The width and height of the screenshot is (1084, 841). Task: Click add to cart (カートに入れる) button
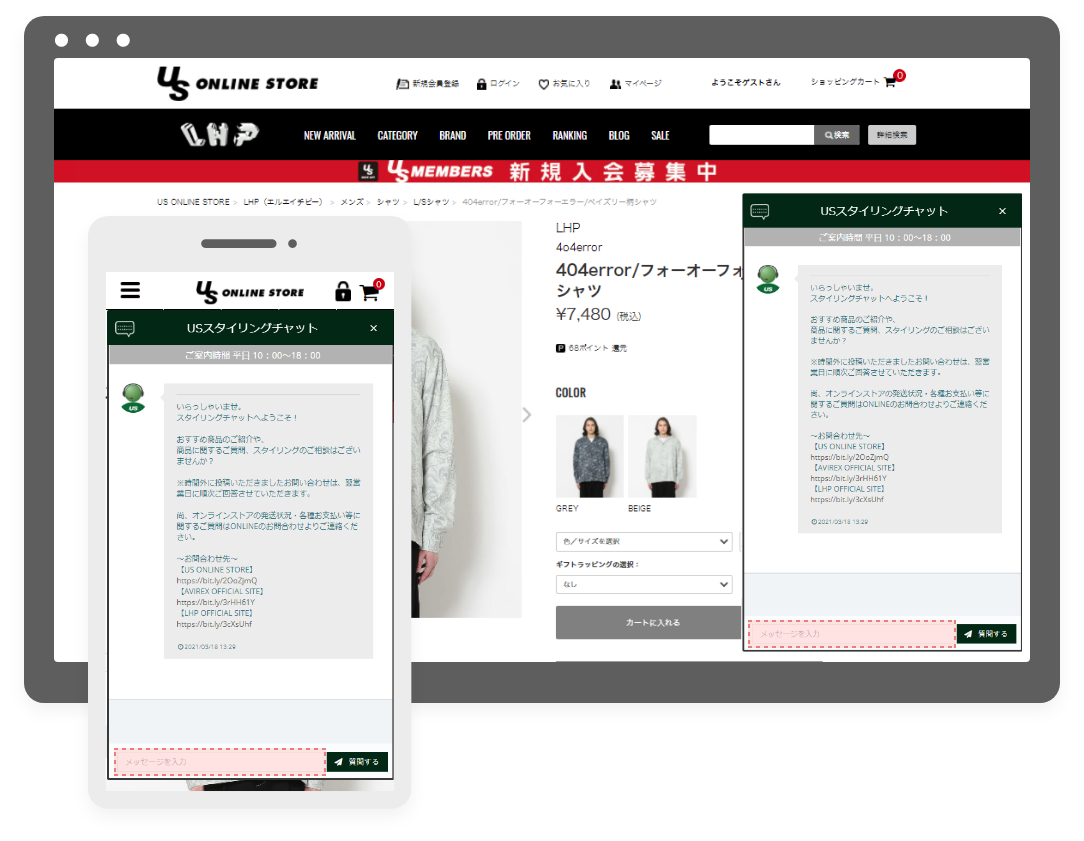648,623
